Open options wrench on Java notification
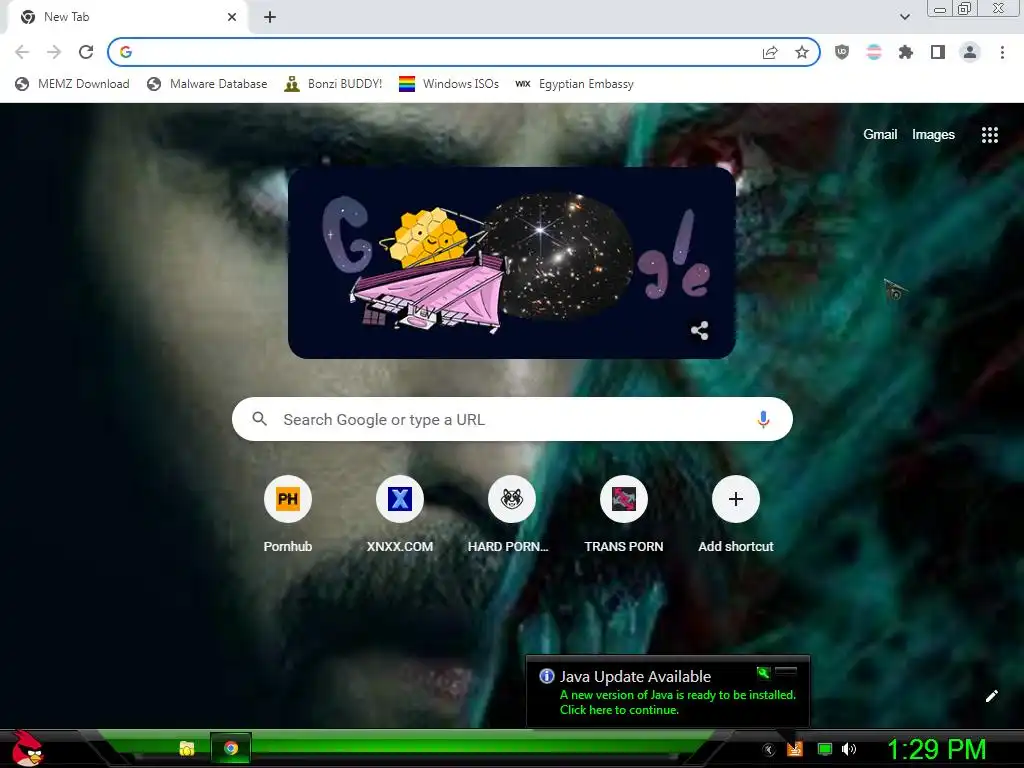The width and height of the screenshot is (1024, 768). 763,672
